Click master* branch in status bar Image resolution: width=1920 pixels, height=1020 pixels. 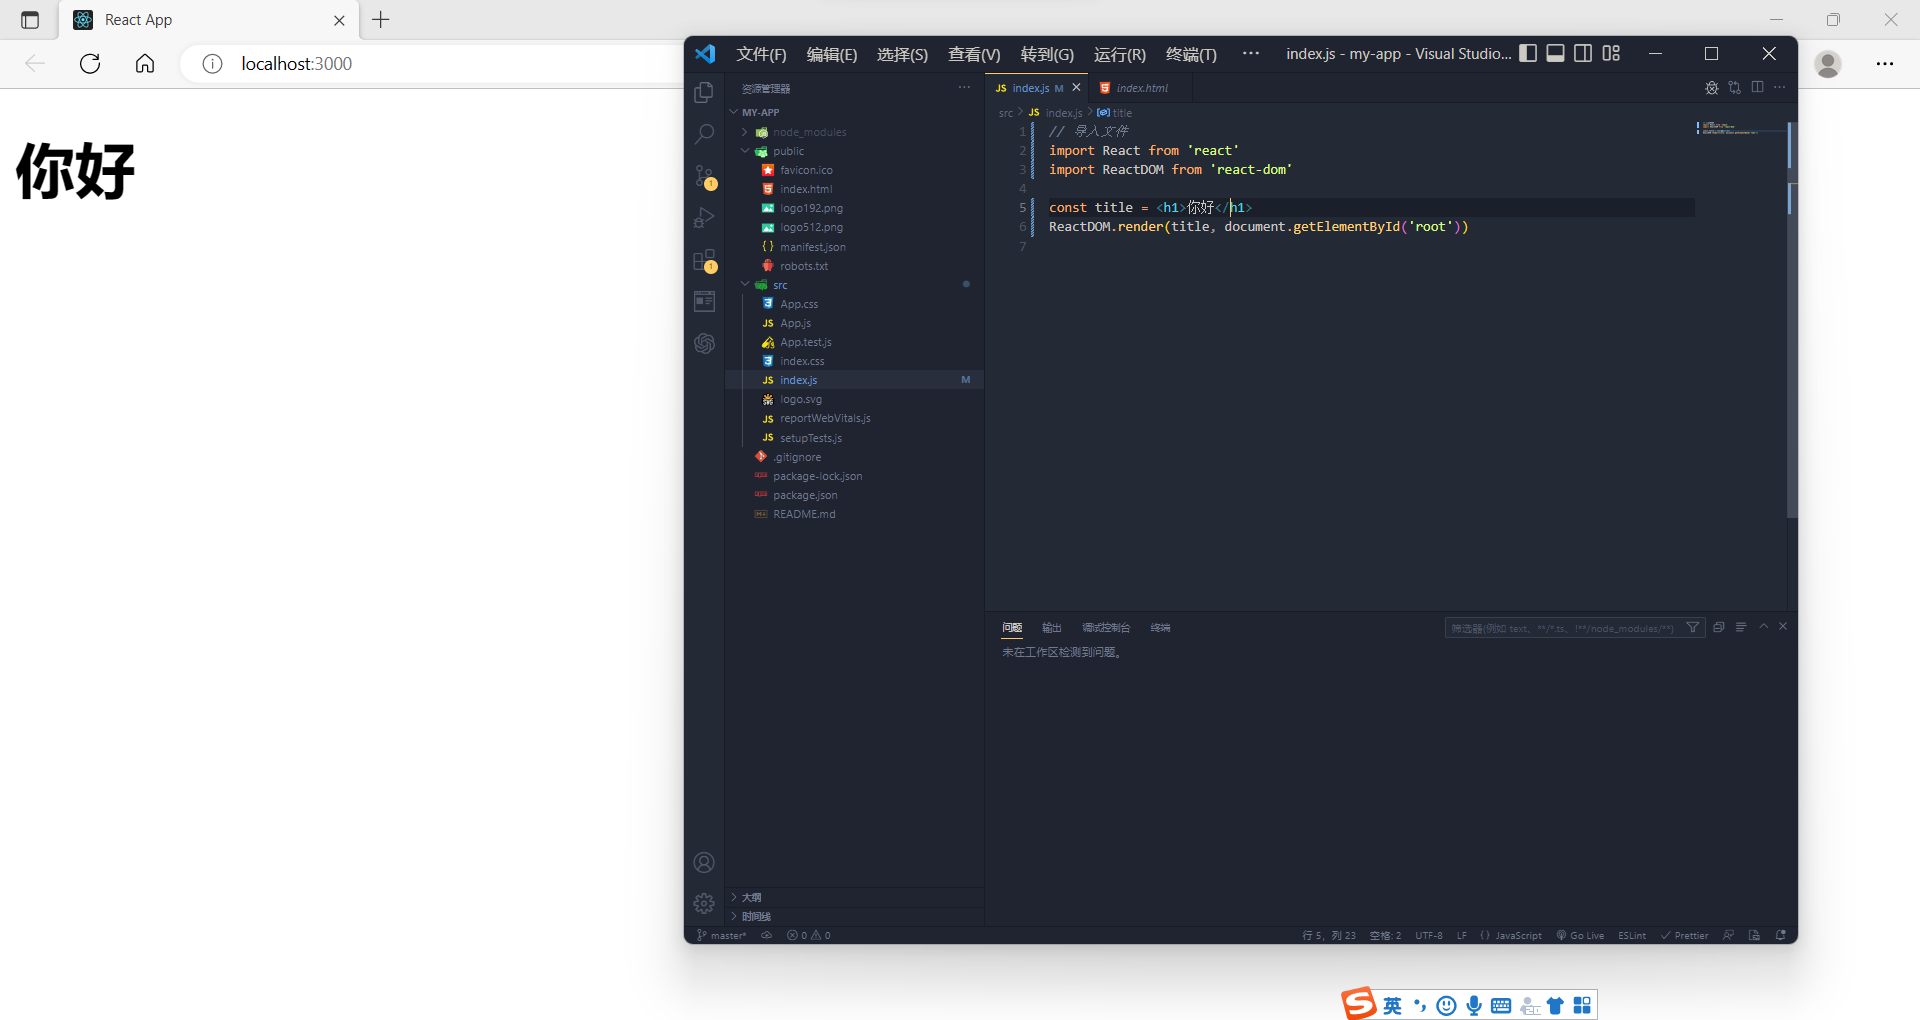pyautogui.click(x=722, y=935)
